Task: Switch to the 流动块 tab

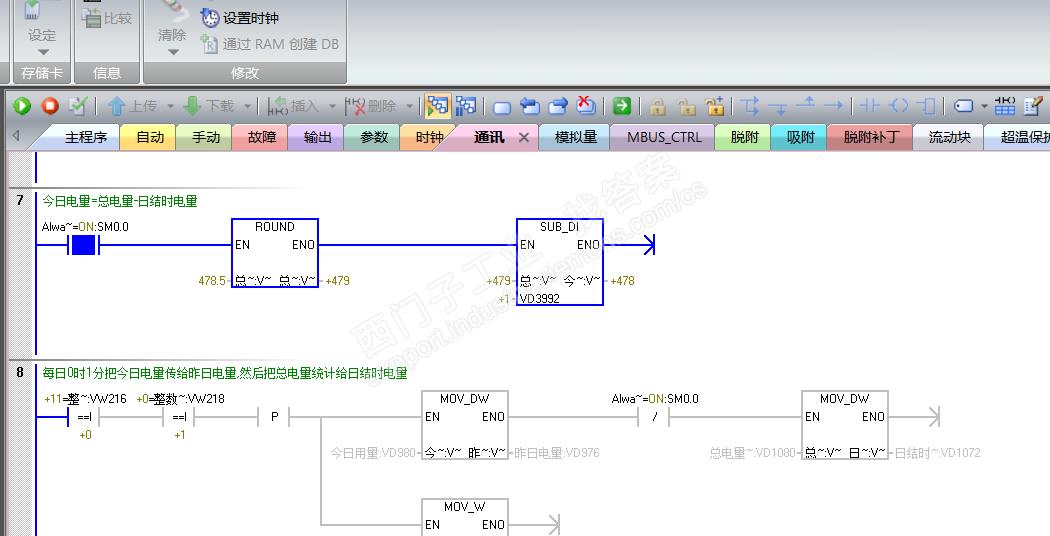Action: click(x=949, y=137)
